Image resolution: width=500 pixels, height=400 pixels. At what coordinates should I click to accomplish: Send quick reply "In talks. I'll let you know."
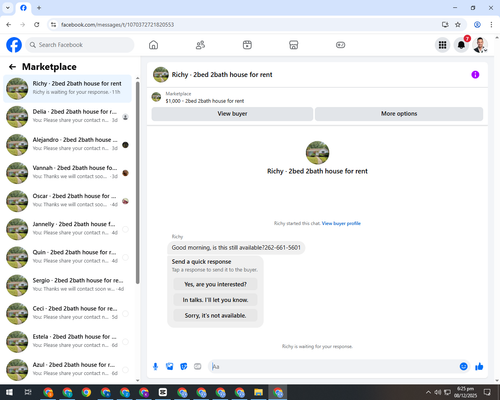[x=215, y=300]
